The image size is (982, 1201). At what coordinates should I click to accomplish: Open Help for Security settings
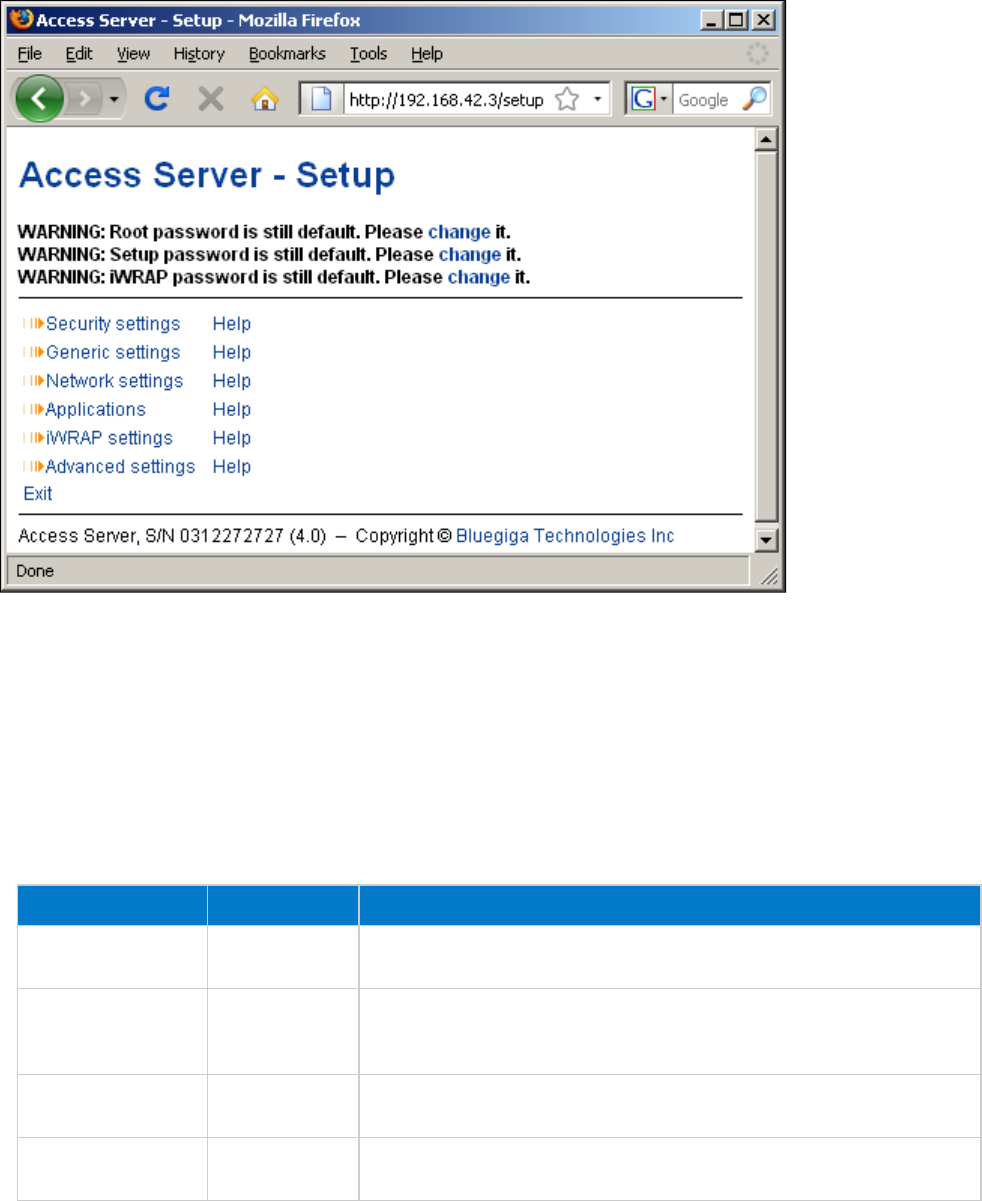(232, 324)
